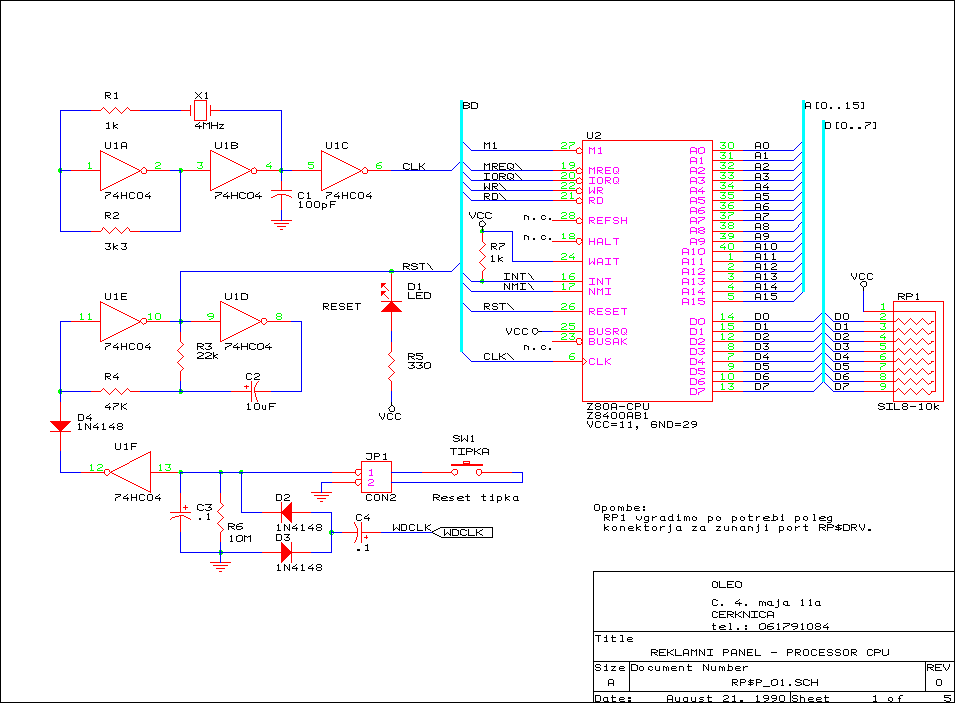Select the NMI\ net label
The image size is (955, 703).
pos(518,286)
